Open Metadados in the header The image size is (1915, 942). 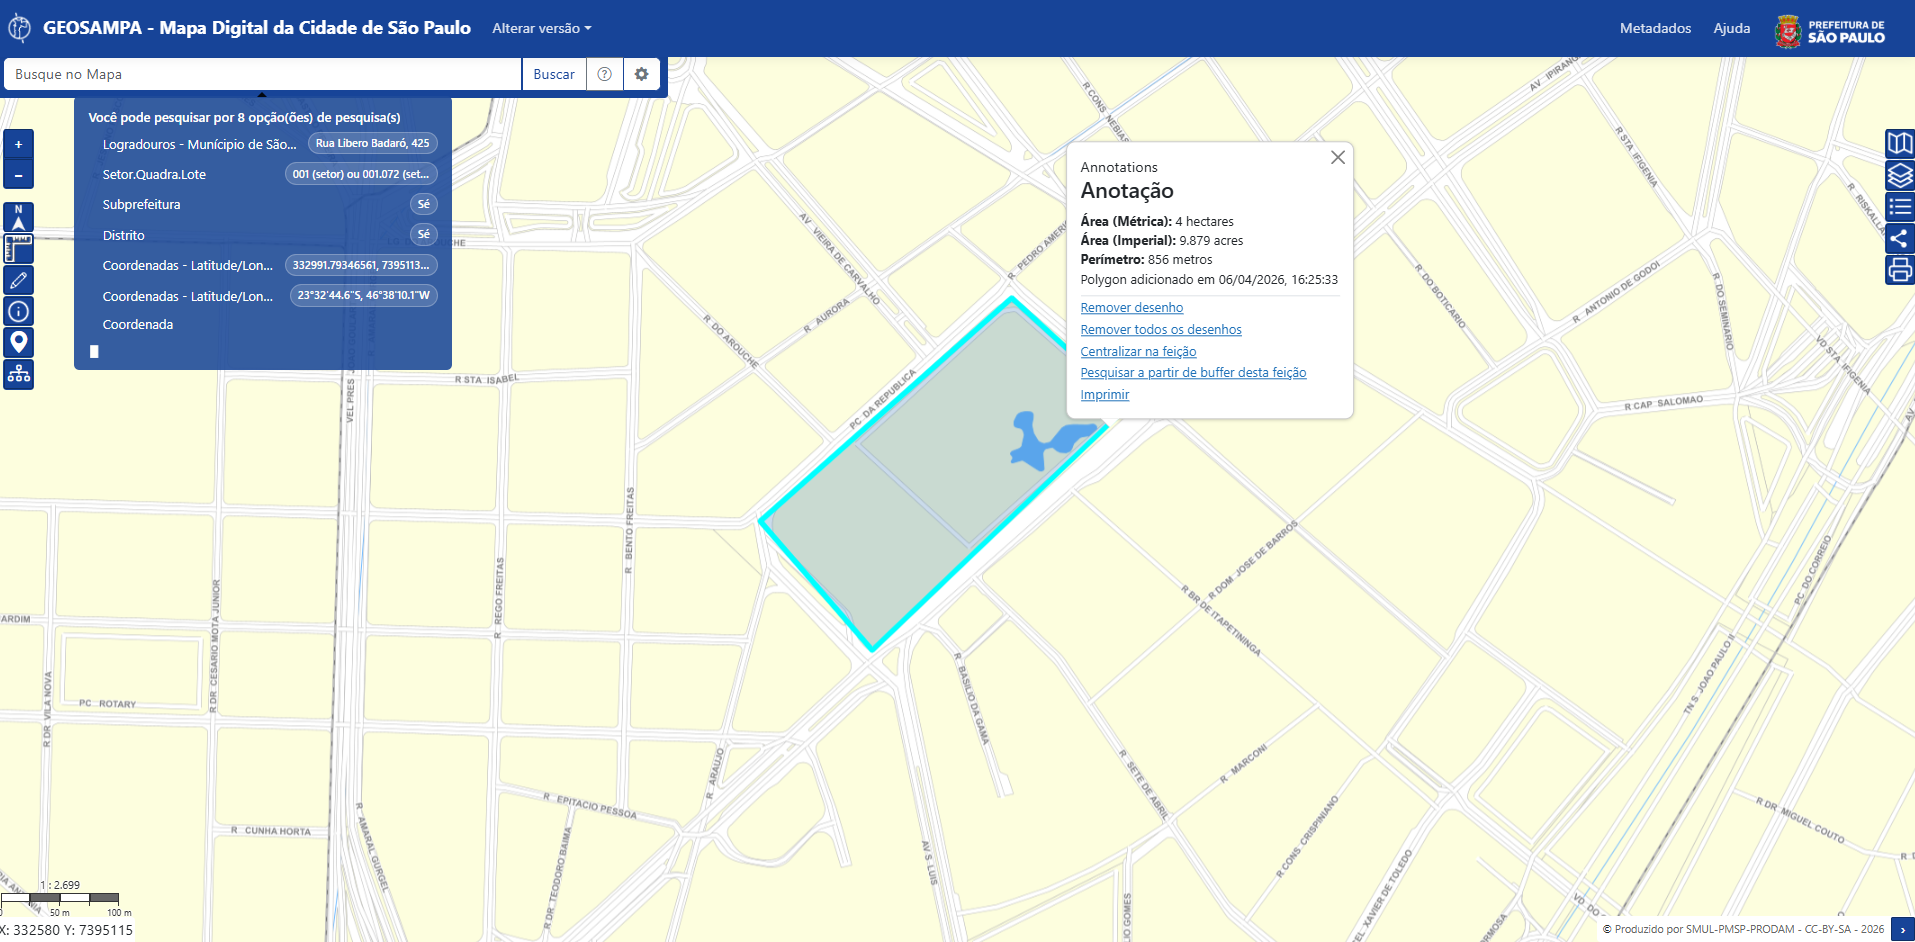[1655, 28]
